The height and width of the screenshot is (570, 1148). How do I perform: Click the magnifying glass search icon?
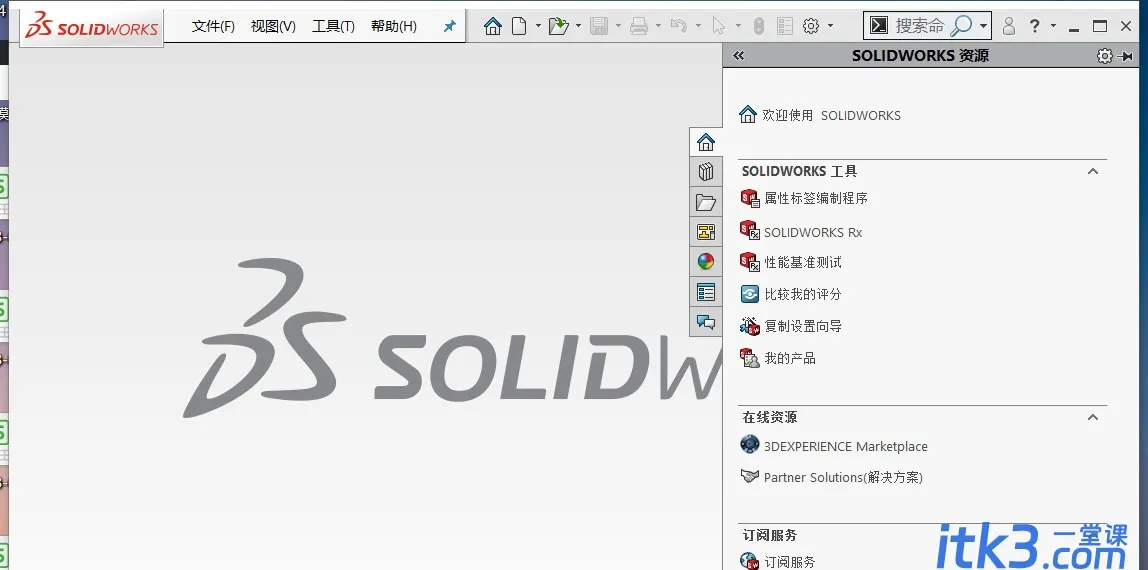pos(961,26)
